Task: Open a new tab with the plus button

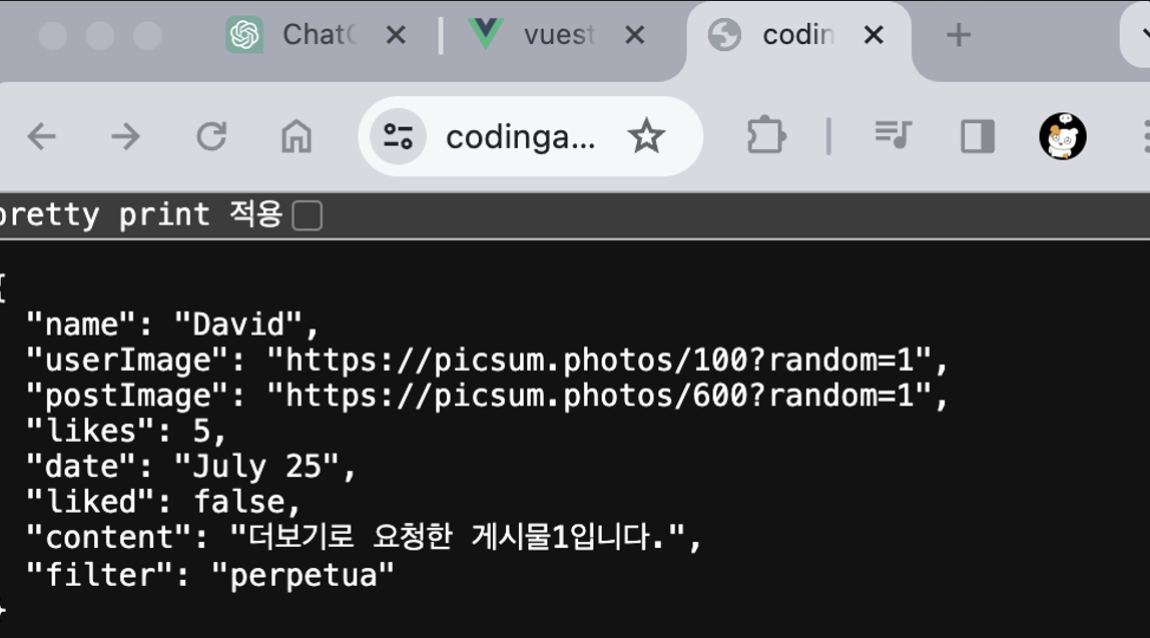Action: pos(957,34)
